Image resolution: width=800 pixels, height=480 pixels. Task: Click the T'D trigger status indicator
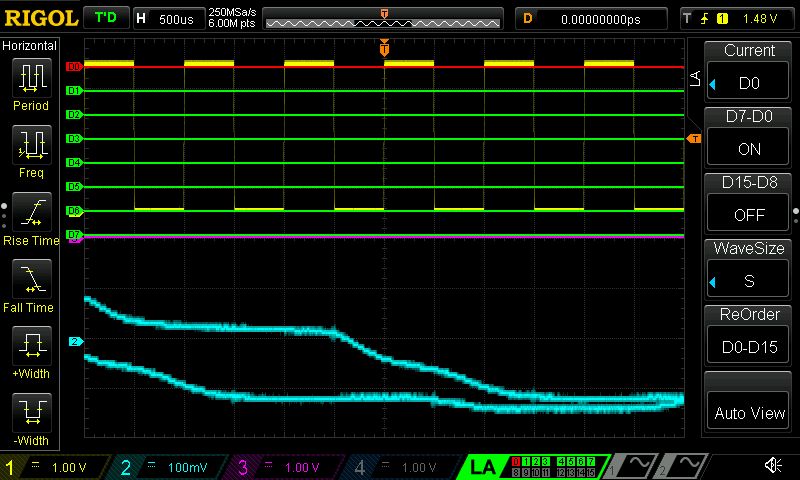tap(106, 18)
